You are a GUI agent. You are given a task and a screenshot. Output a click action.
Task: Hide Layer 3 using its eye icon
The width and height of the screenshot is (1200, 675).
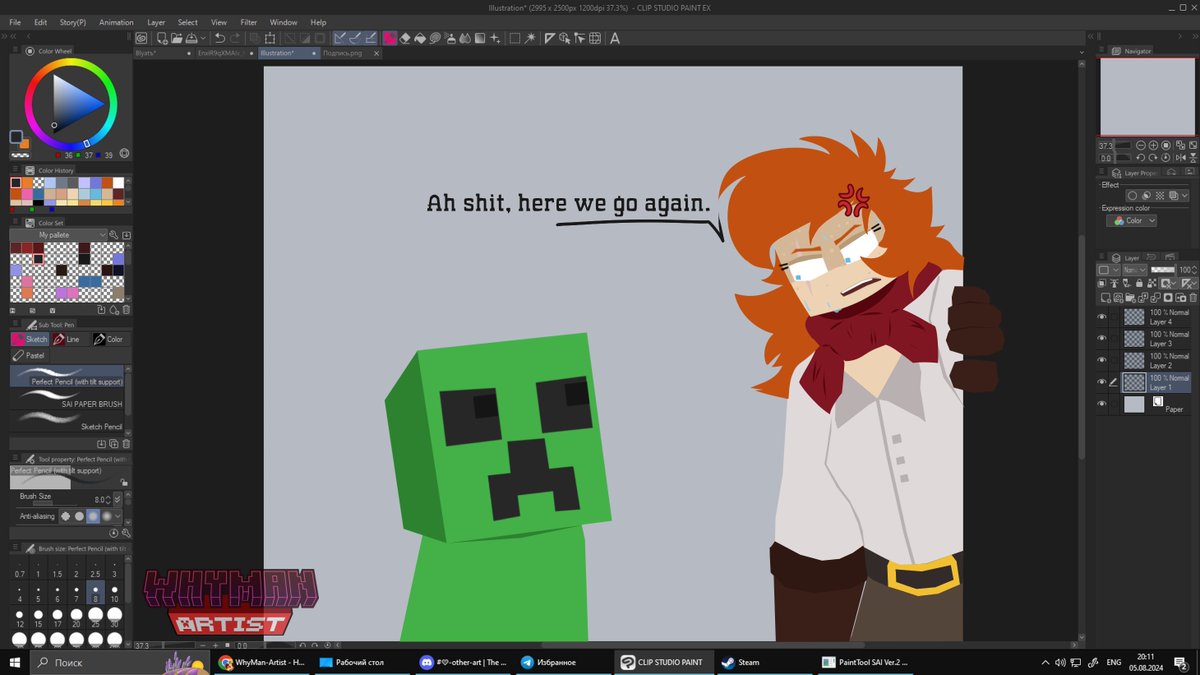(x=1103, y=339)
